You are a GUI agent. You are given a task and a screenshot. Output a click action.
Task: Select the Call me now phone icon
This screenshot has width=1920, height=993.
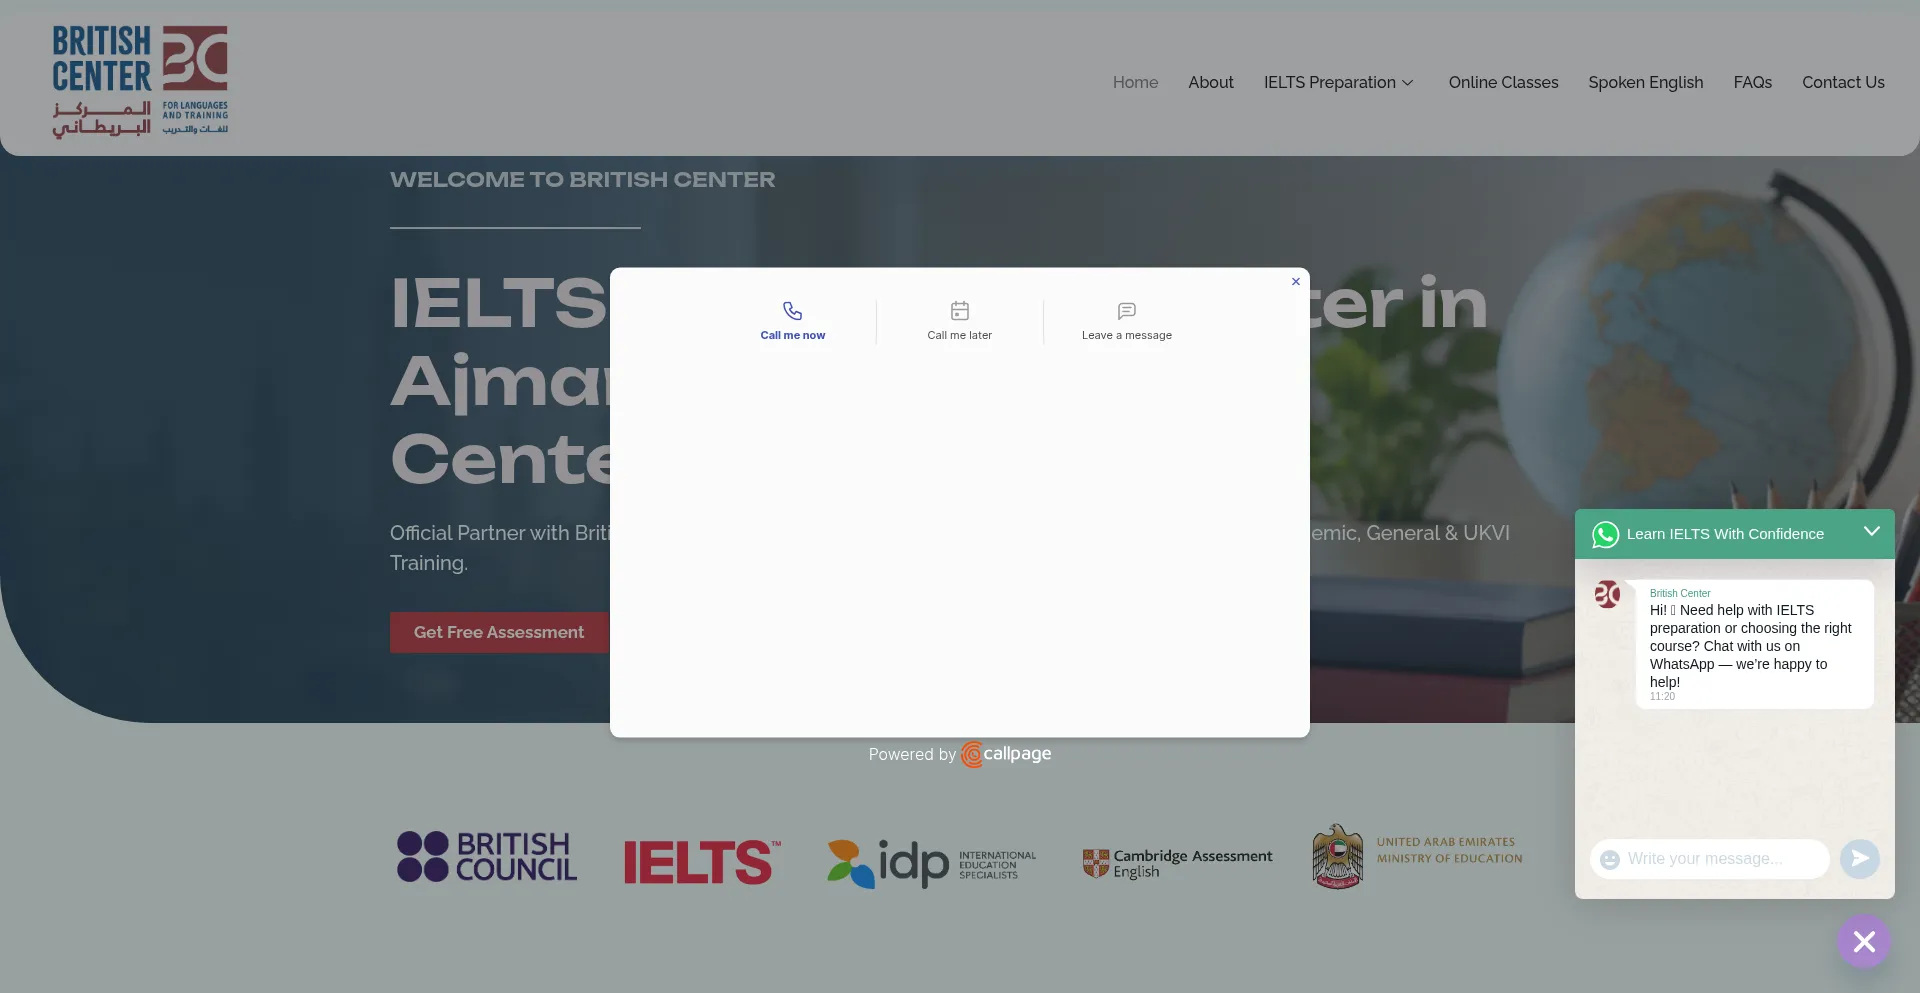click(792, 311)
